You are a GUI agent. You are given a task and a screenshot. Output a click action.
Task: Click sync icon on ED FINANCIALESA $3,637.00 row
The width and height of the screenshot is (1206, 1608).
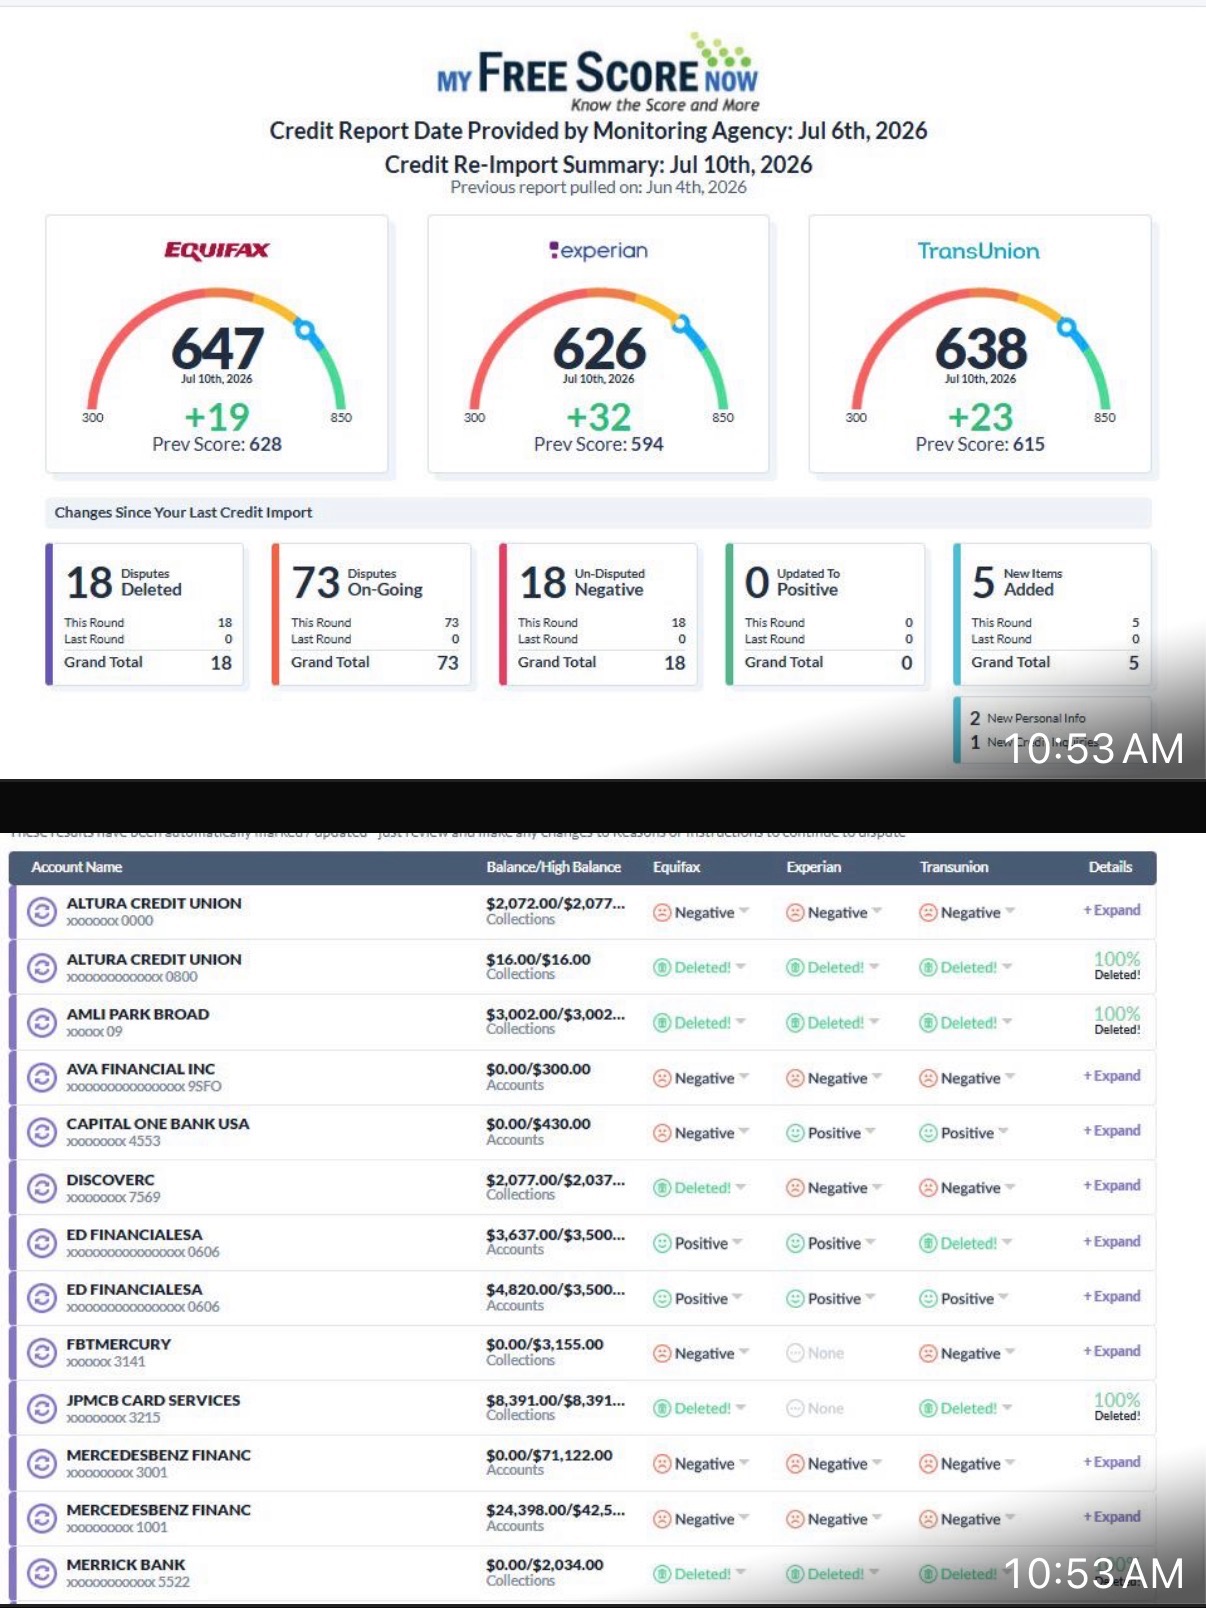pos(42,1243)
